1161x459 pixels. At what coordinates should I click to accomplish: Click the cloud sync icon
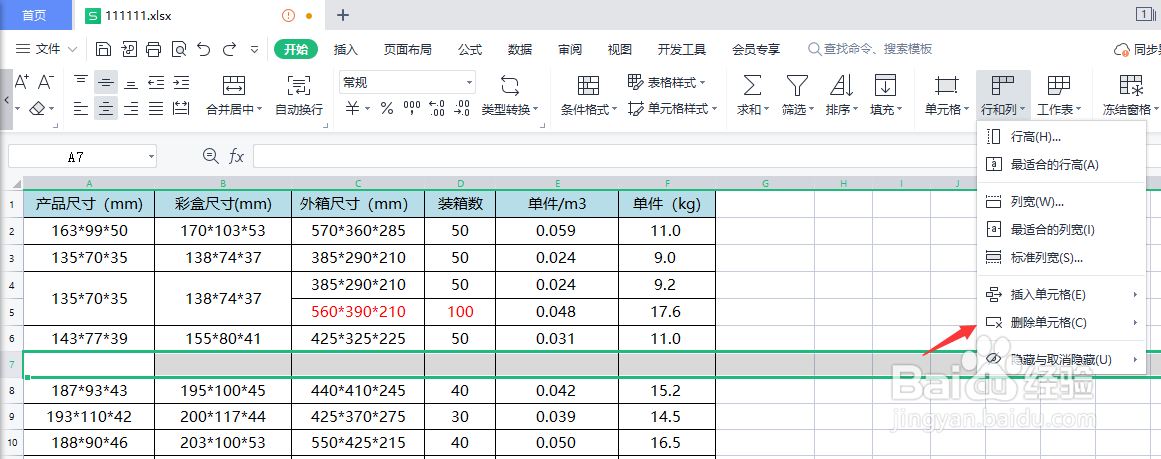click(1122, 50)
